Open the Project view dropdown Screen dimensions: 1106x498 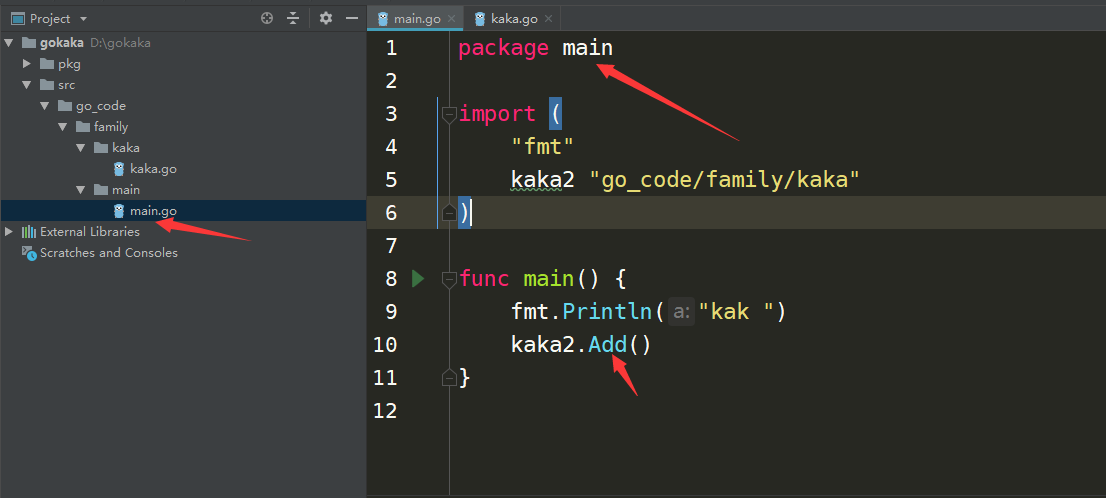point(84,19)
